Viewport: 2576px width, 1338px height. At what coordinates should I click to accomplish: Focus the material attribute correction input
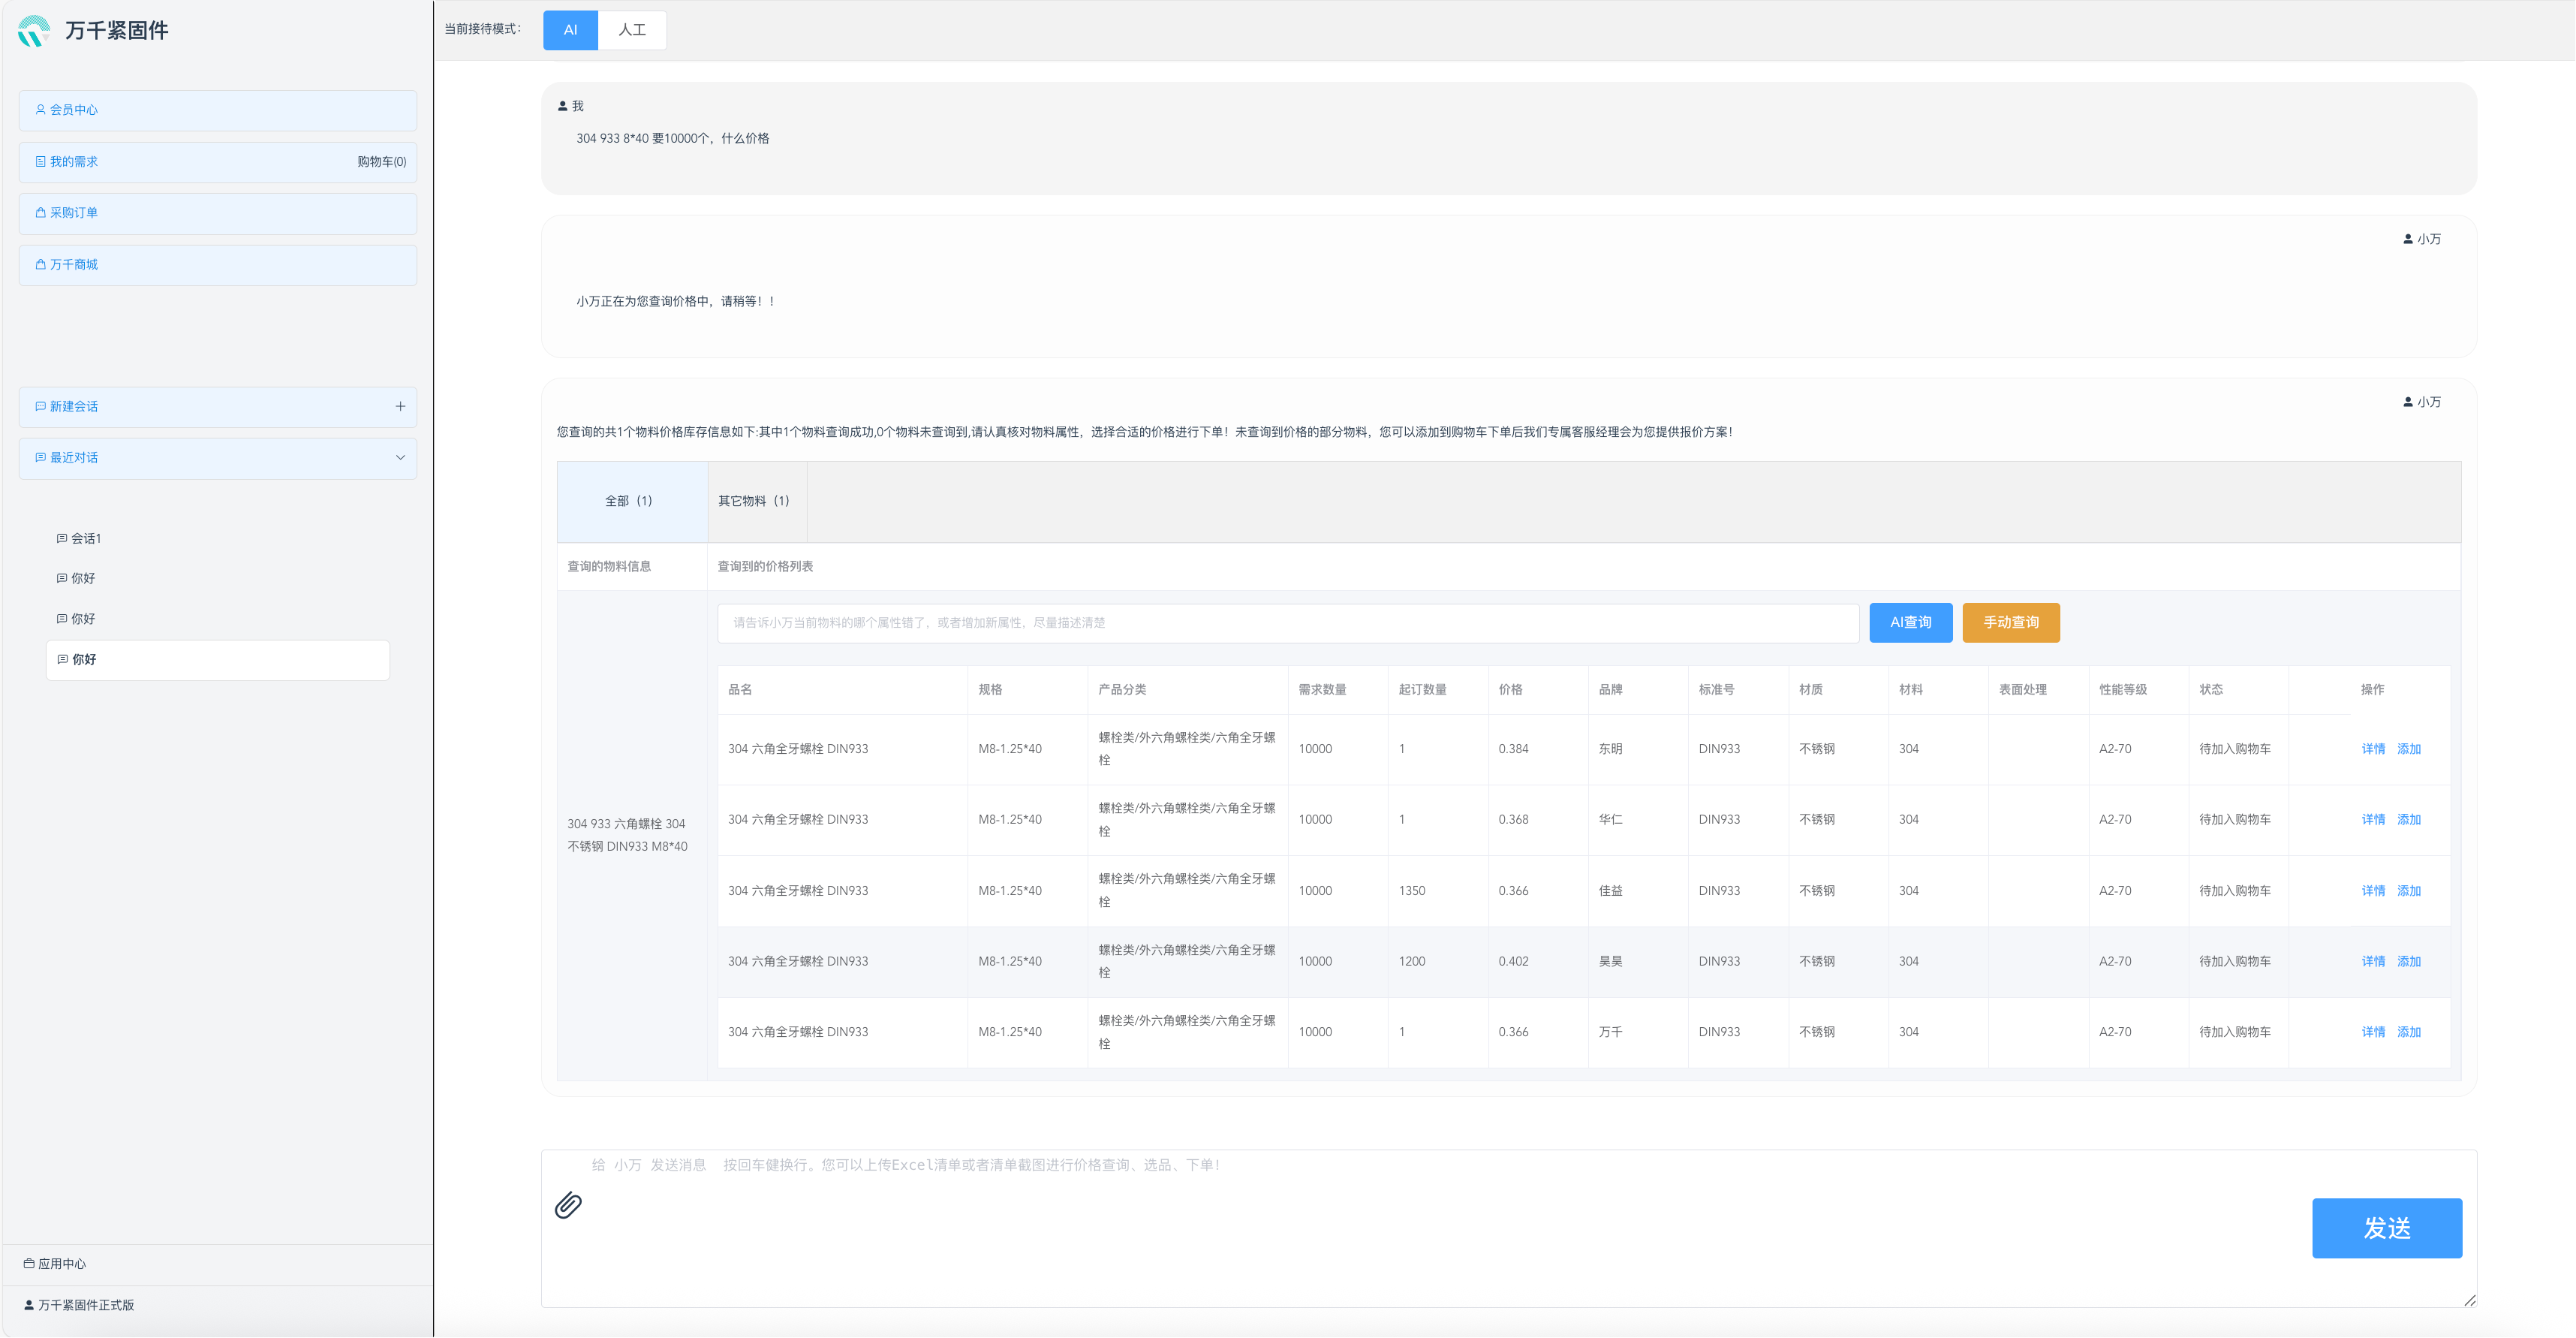tap(1286, 622)
